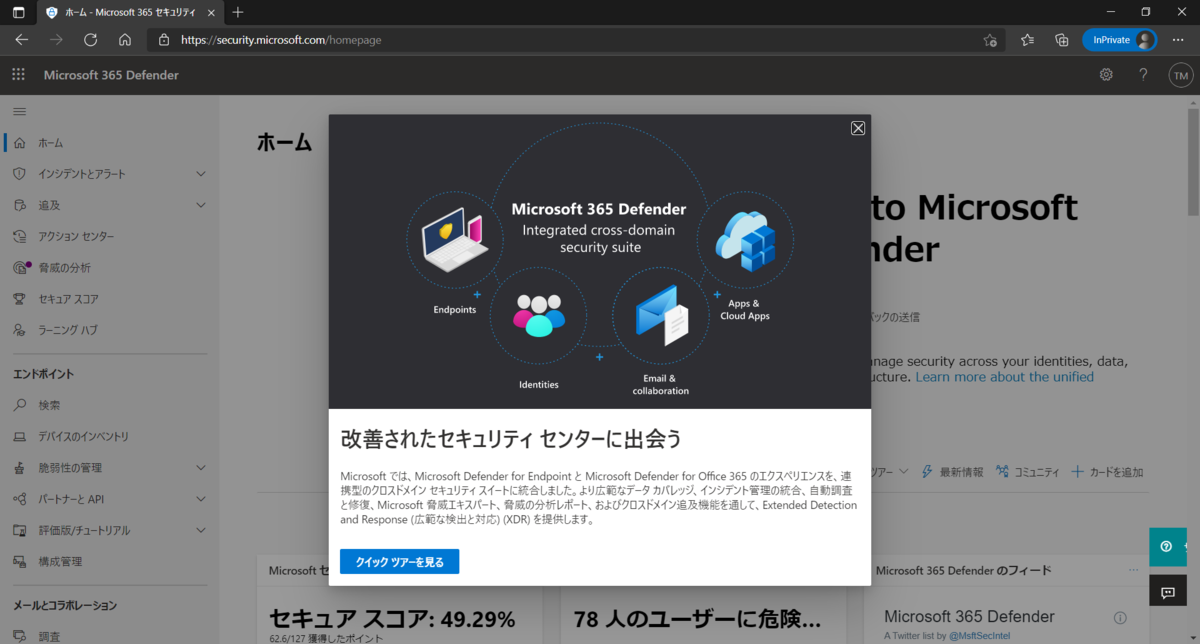Open the feedback chat bubble button
Screen dimensions: 1200x644
coord(1168,592)
